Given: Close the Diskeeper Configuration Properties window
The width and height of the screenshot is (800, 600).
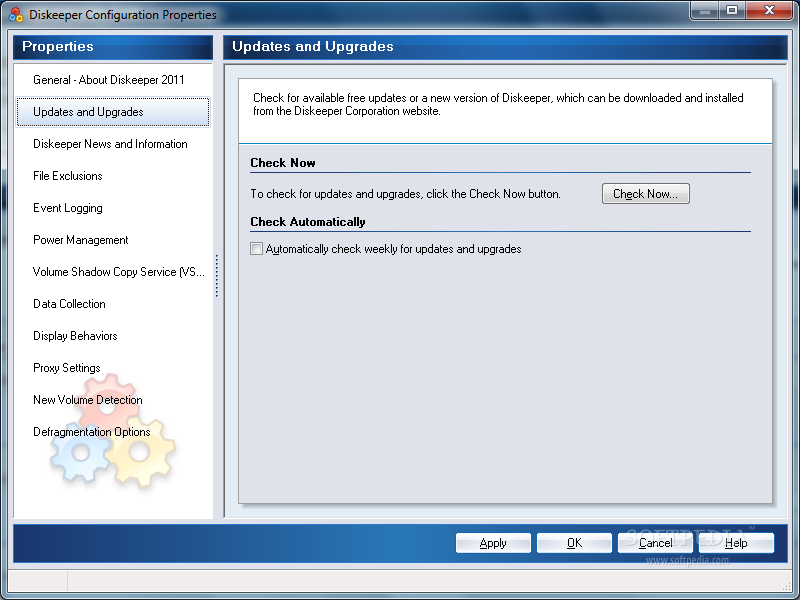Looking at the screenshot, I should [769, 11].
